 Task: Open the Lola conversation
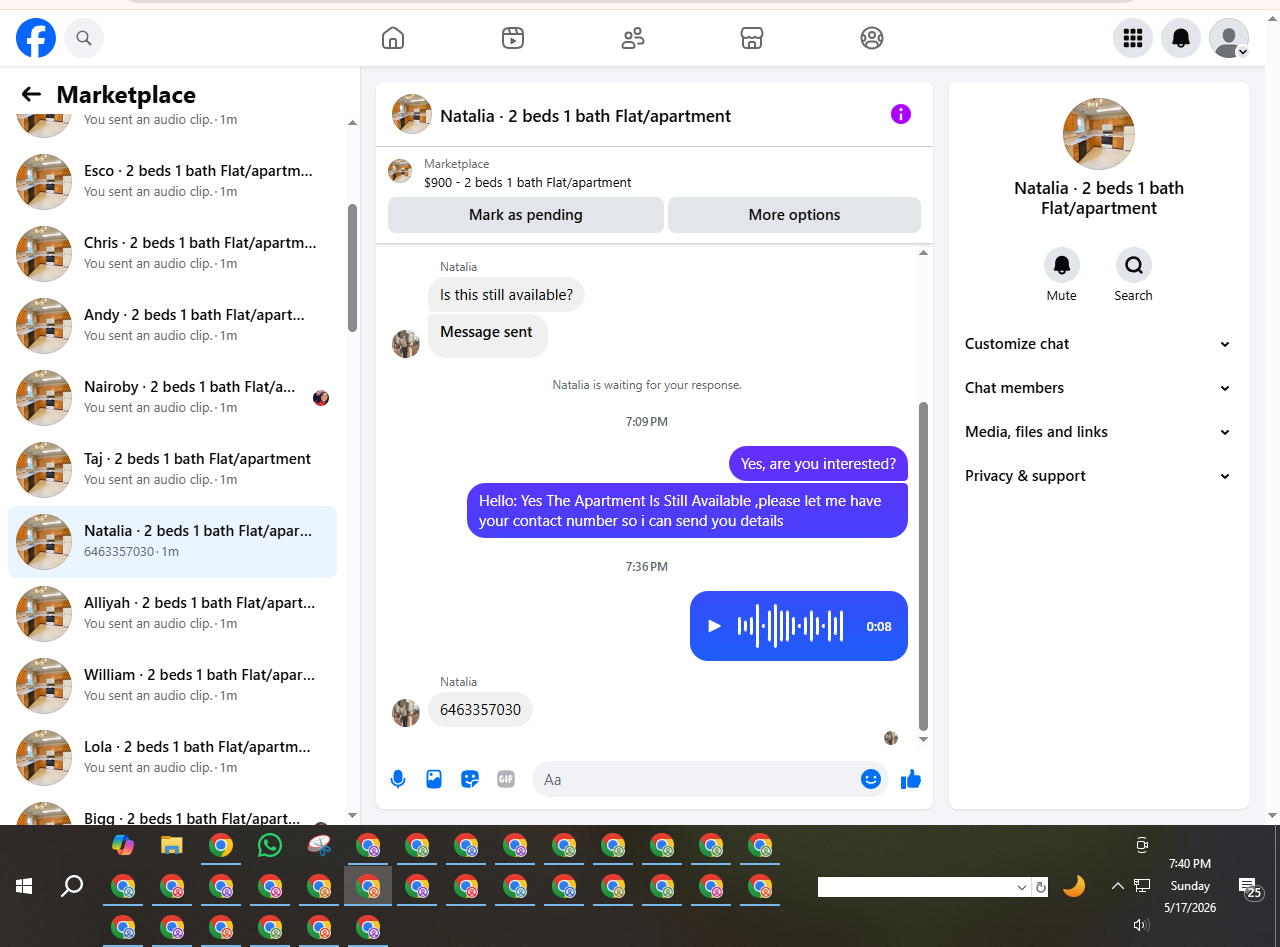coord(172,757)
